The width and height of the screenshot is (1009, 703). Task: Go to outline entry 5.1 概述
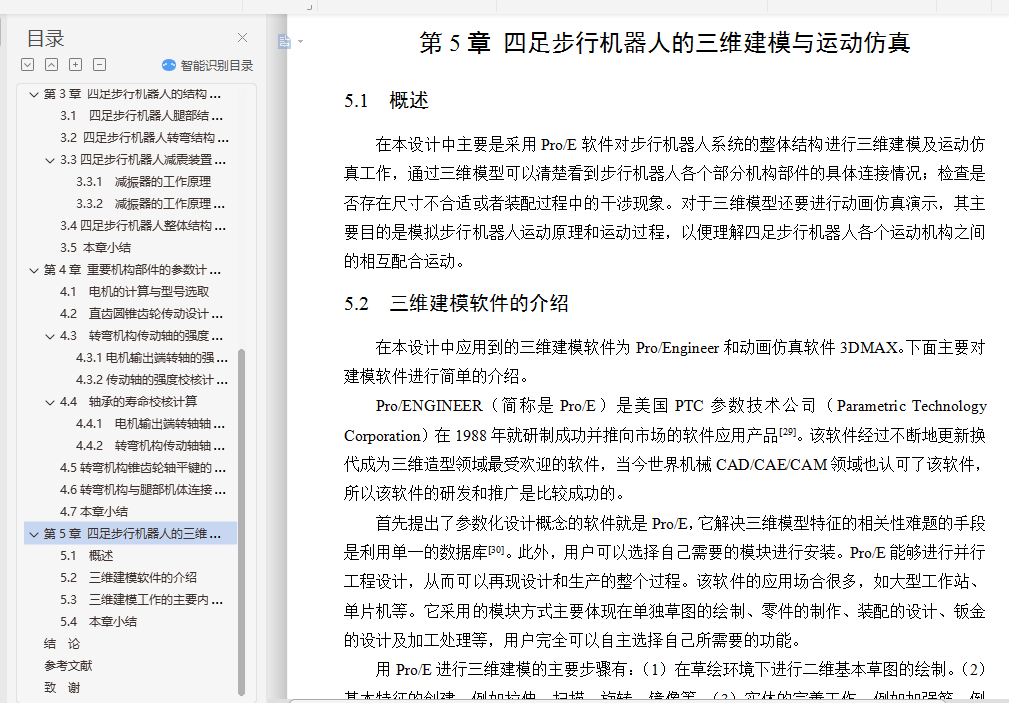click(87, 556)
